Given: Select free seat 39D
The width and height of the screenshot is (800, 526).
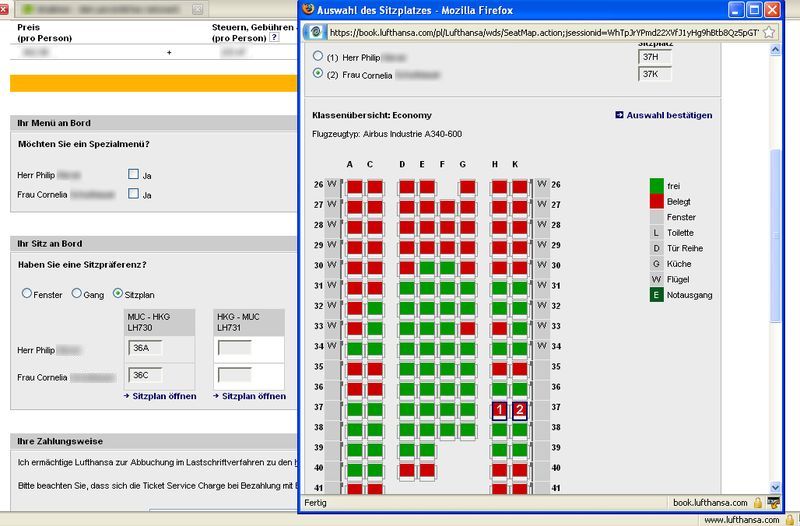Looking at the screenshot, I should pos(407,450).
